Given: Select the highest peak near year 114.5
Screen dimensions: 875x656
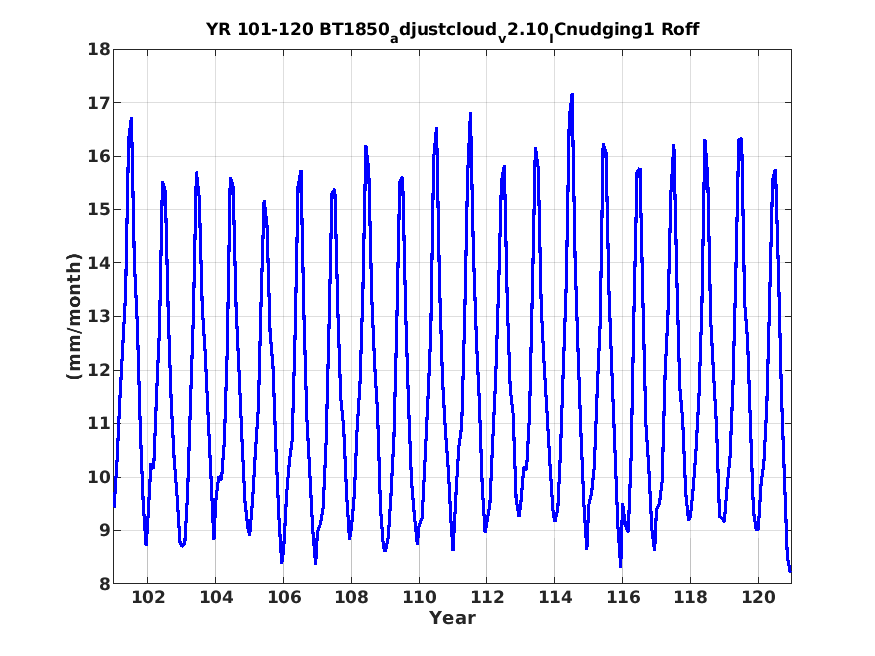Looking at the screenshot, I should point(572,95).
